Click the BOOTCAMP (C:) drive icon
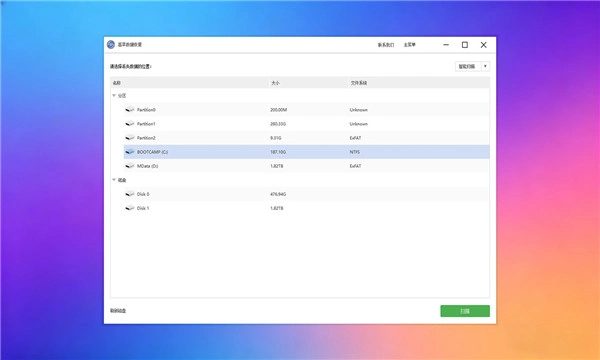Screen dimensions: 600x360 (x=130, y=152)
